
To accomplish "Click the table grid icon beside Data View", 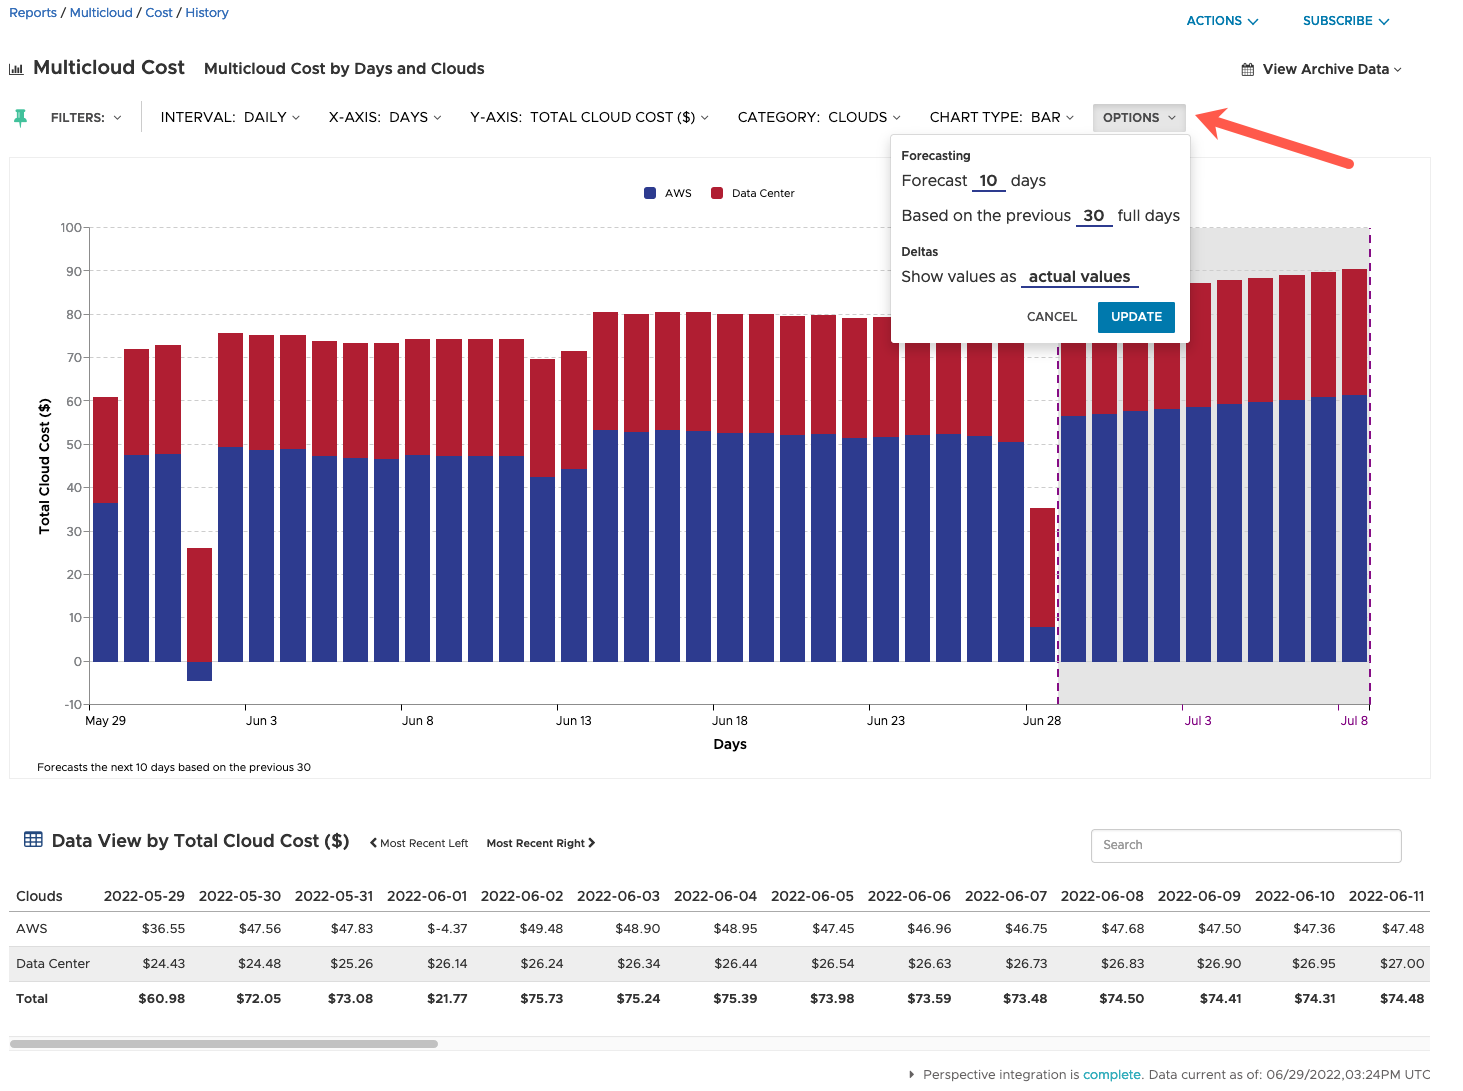I will coord(33,840).
